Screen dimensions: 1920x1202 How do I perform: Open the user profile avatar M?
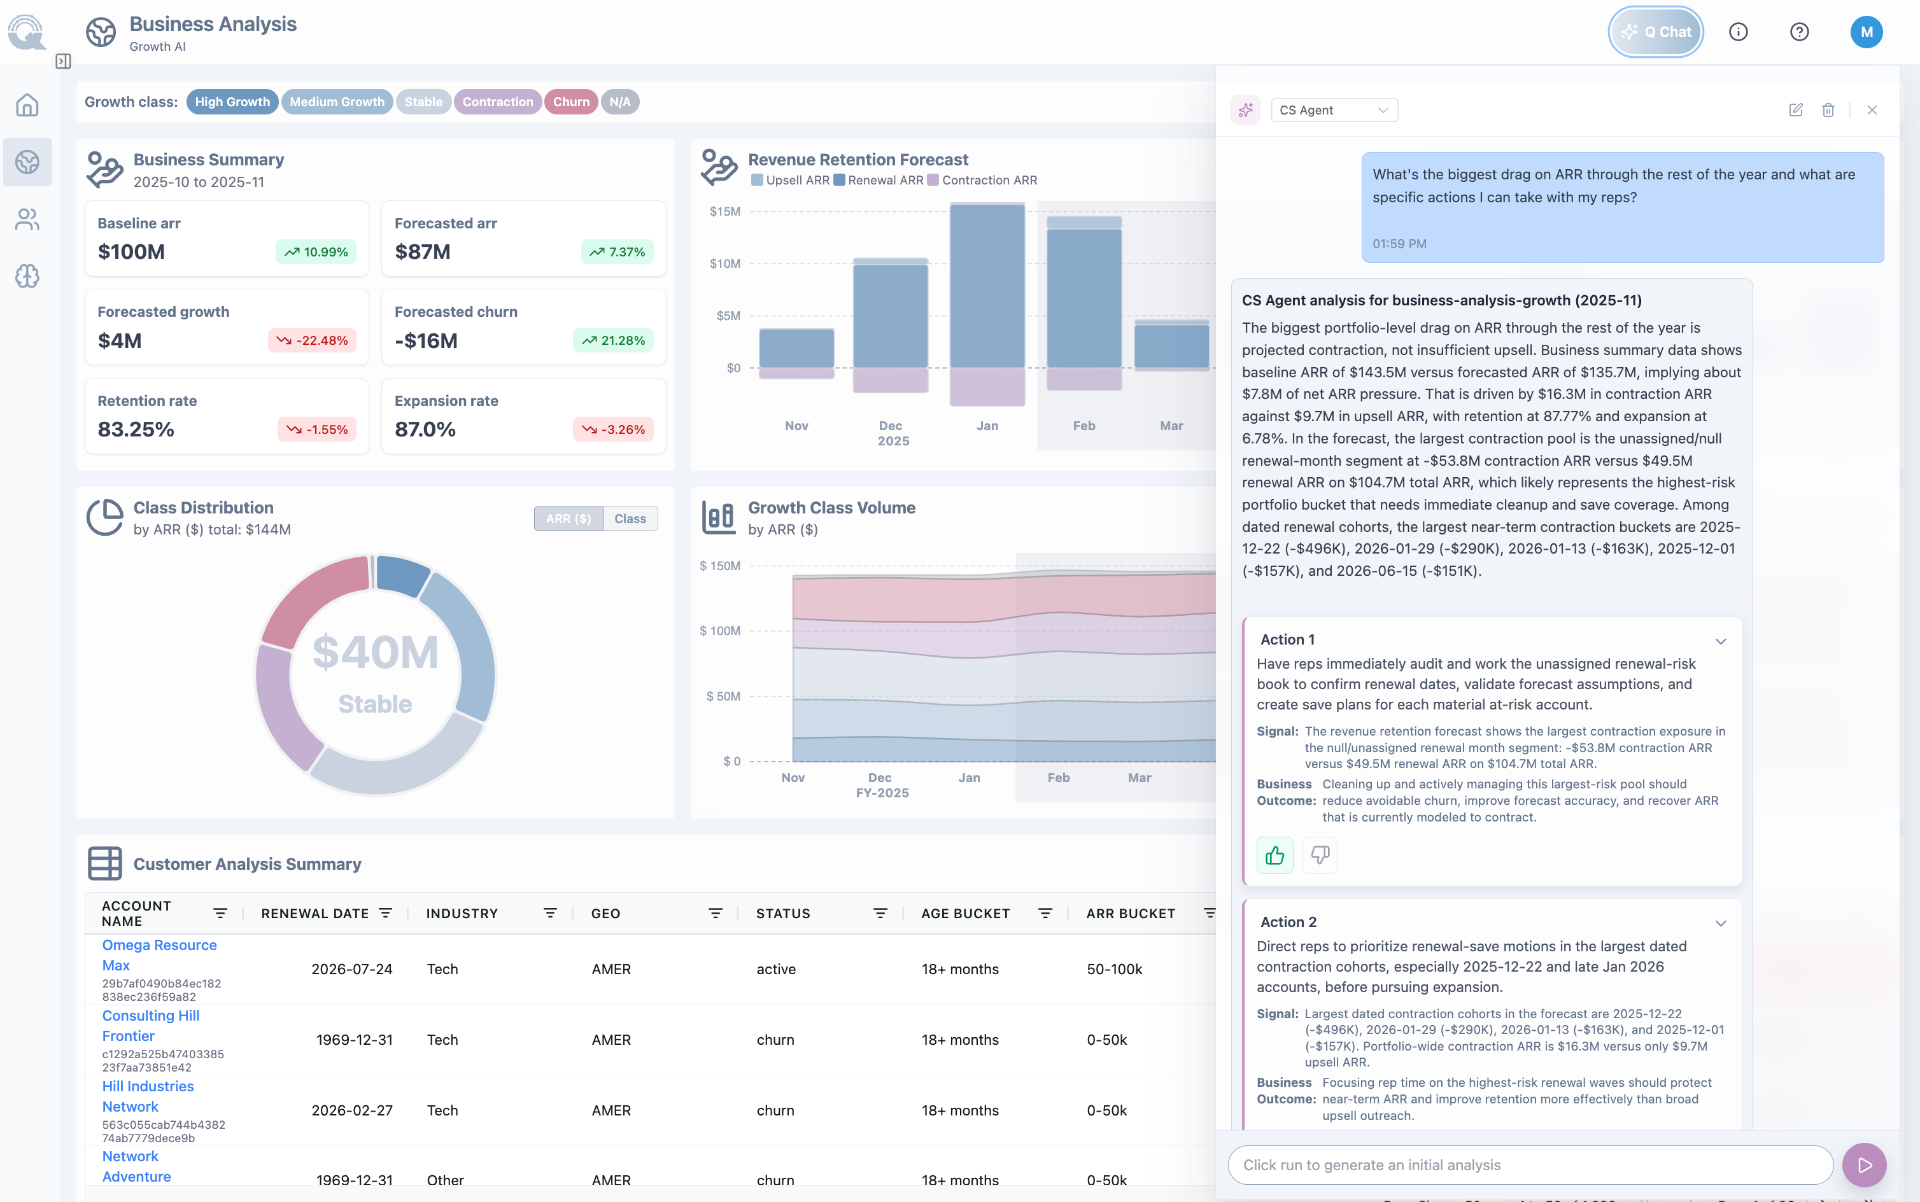tap(1866, 32)
